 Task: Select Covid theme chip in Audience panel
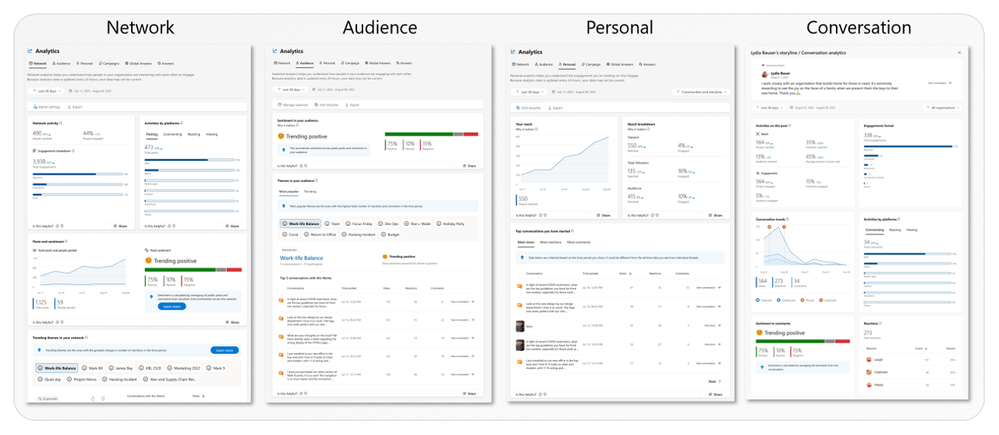coord(291,234)
